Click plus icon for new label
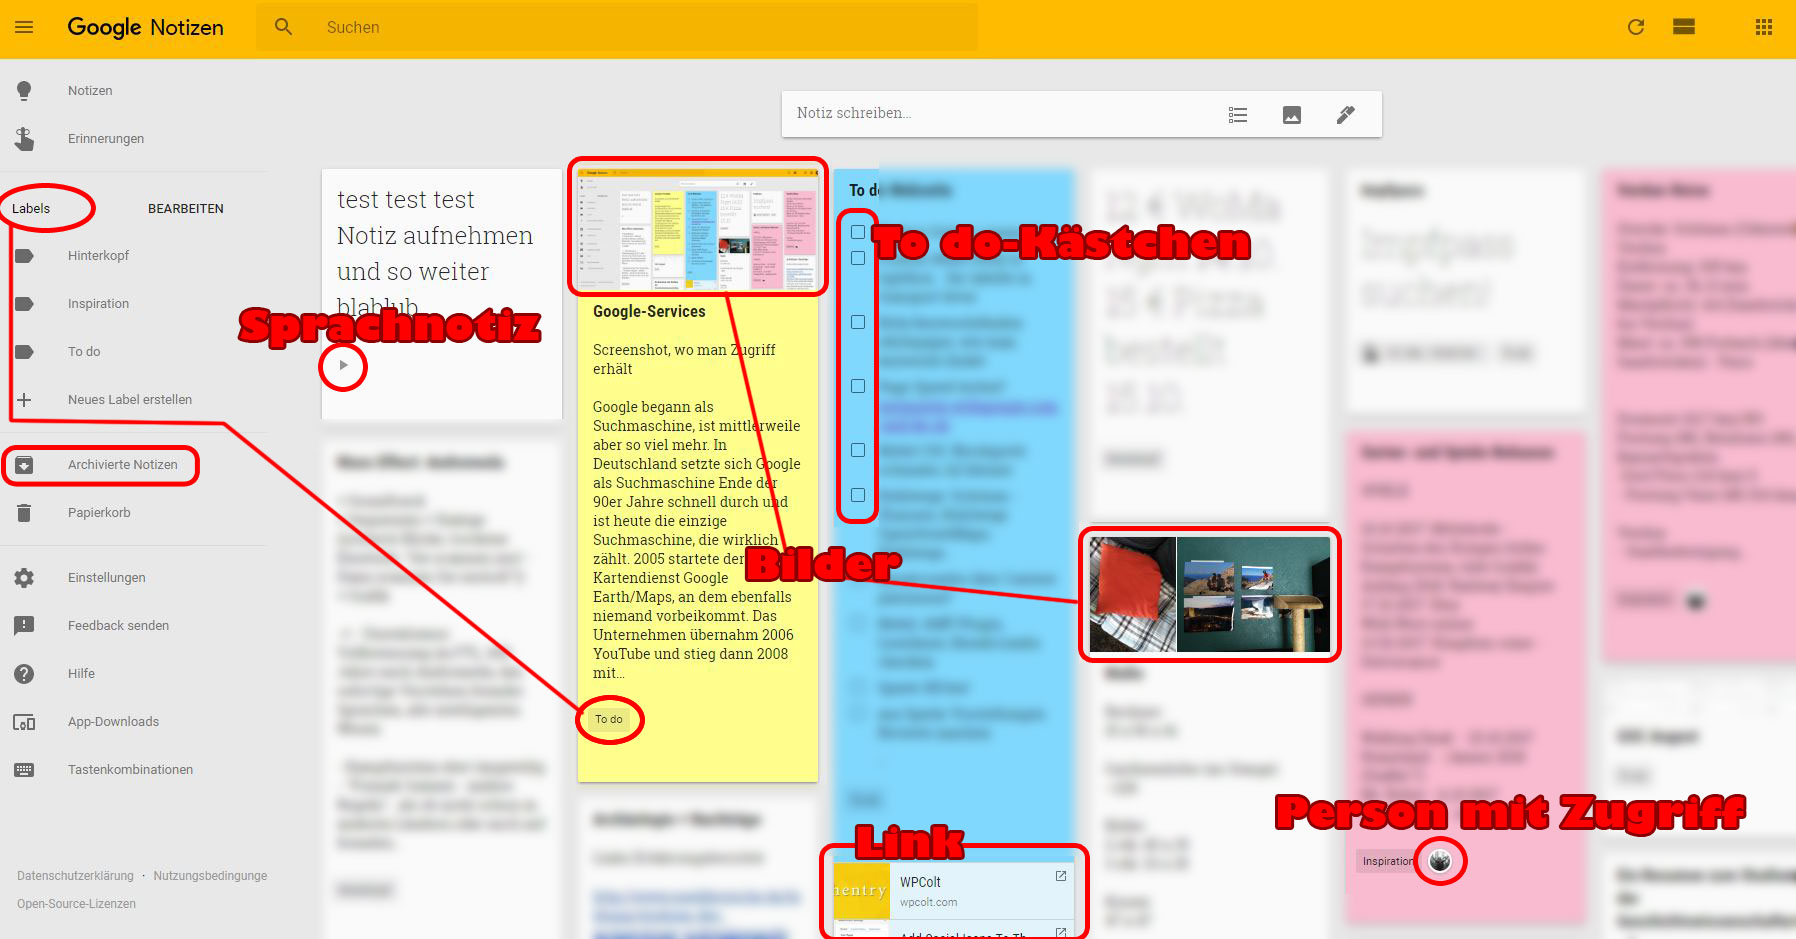Viewport: 1796px width, 939px height. 24,400
